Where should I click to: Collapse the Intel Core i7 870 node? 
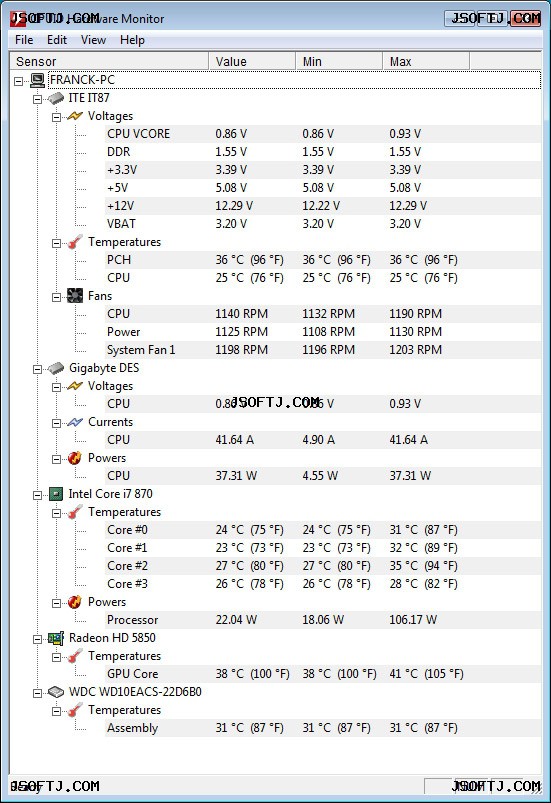pyautogui.click(x=37, y=495)
